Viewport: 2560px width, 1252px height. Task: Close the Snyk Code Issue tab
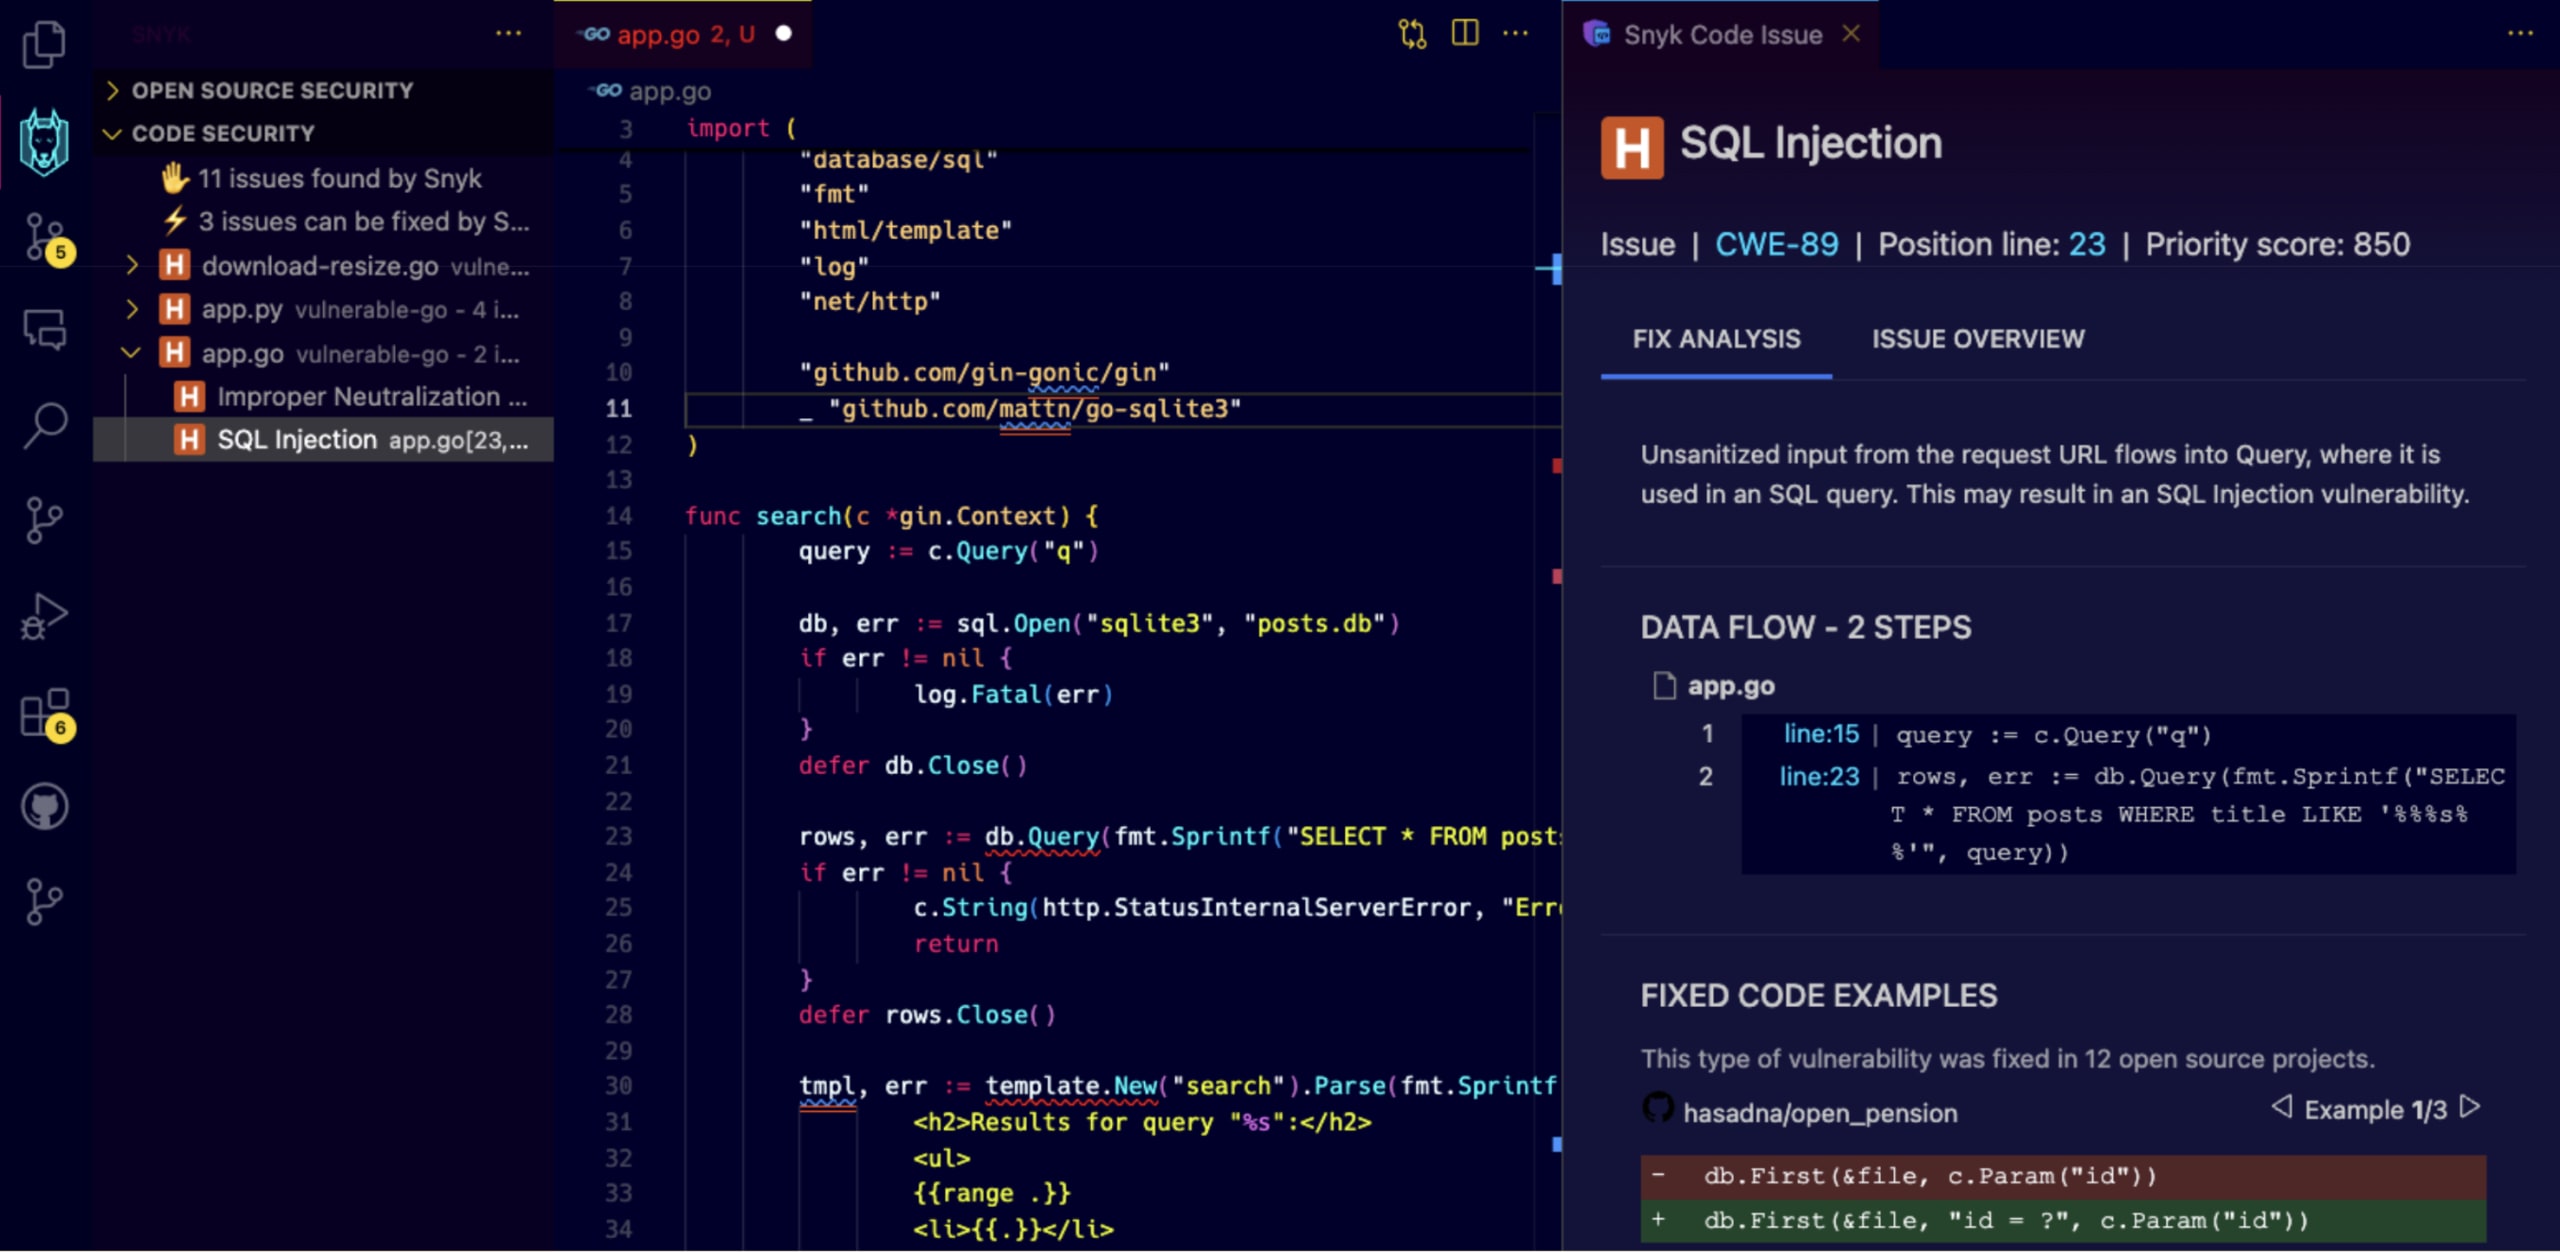(1851, 33)
